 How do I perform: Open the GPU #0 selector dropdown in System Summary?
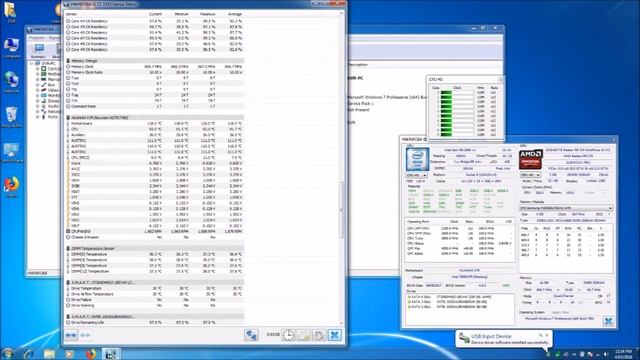tap(530, 175)
